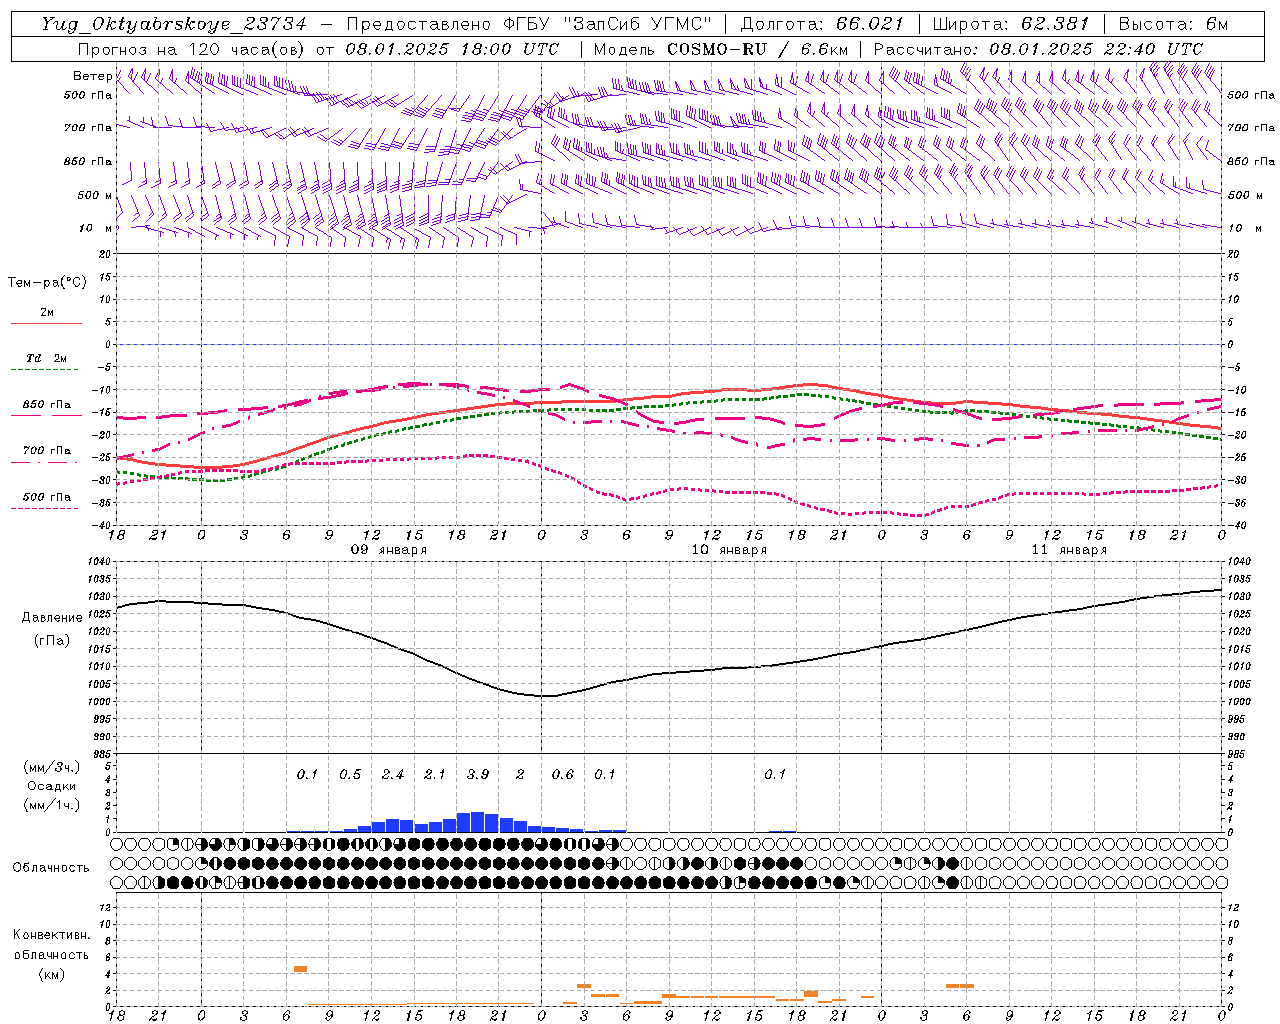Click the Высота: 6м header field
Image resolution: width=1280 pixels, height=1024 pixels.
coord(1173,24)
